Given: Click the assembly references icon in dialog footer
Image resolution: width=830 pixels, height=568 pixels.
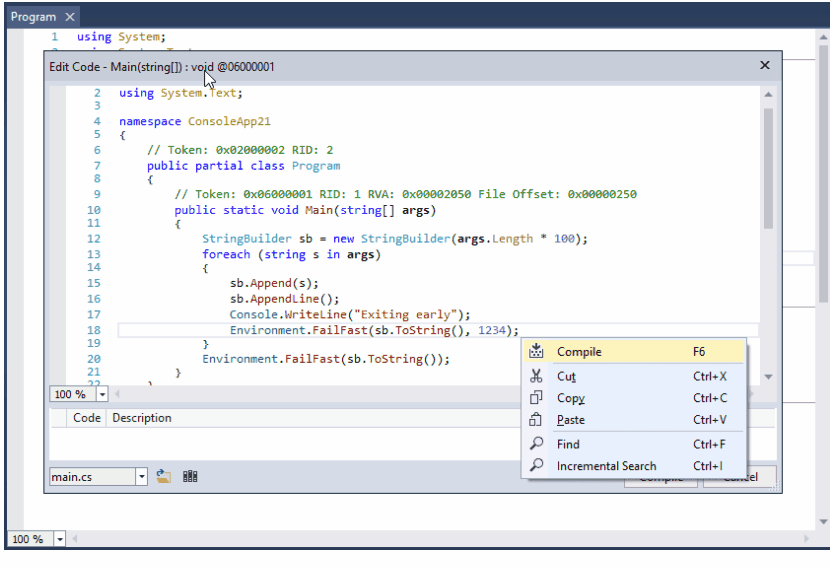Looking at the screenshot, I should pos(190,477).
